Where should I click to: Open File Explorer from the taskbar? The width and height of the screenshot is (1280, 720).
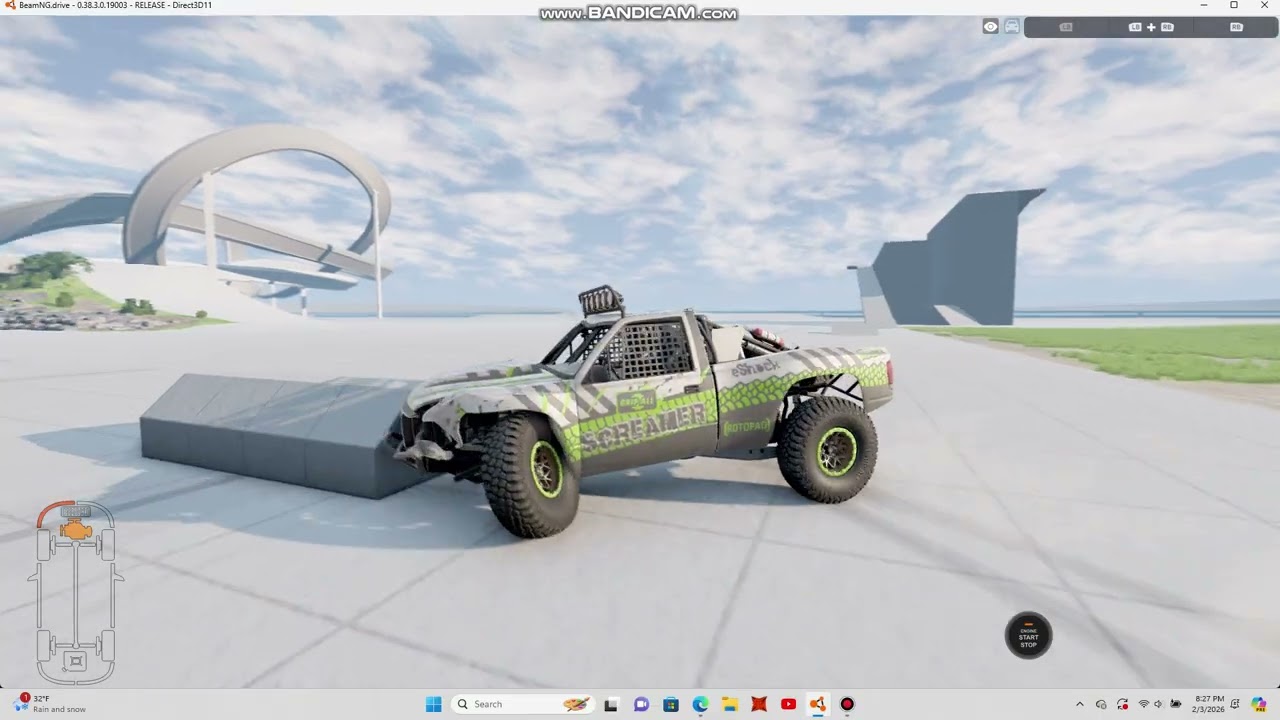pyautogui.click(x=729, y=704)
